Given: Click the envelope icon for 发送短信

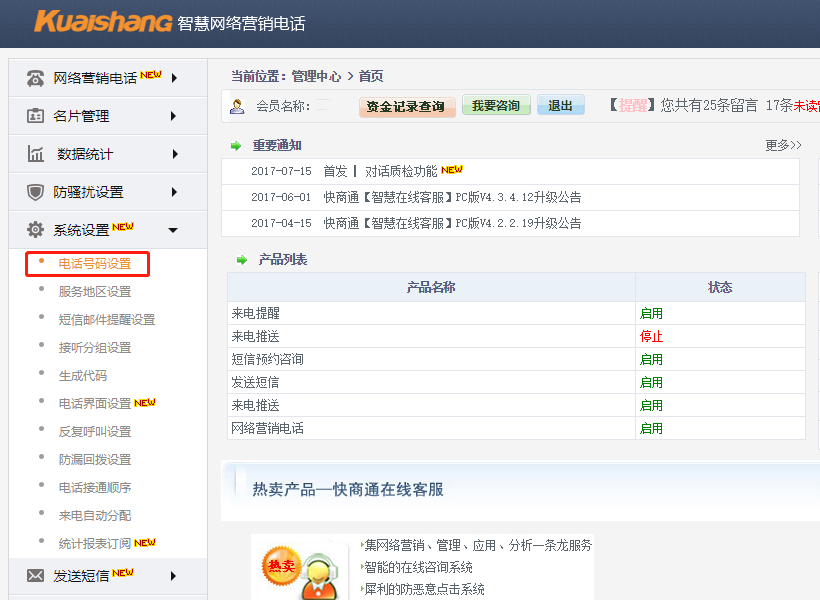Looking at the screenshot, I should [36, 575].
